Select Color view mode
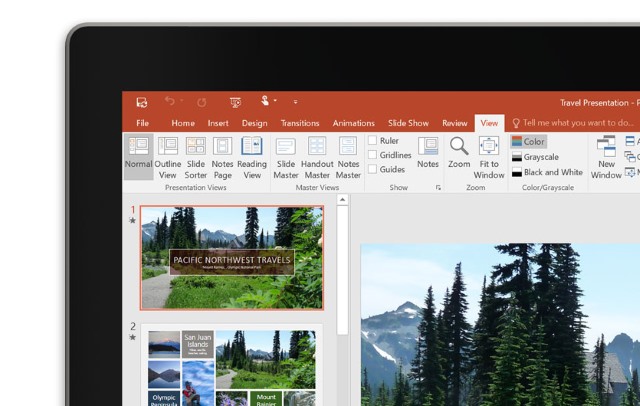 (x=528, y=142)
